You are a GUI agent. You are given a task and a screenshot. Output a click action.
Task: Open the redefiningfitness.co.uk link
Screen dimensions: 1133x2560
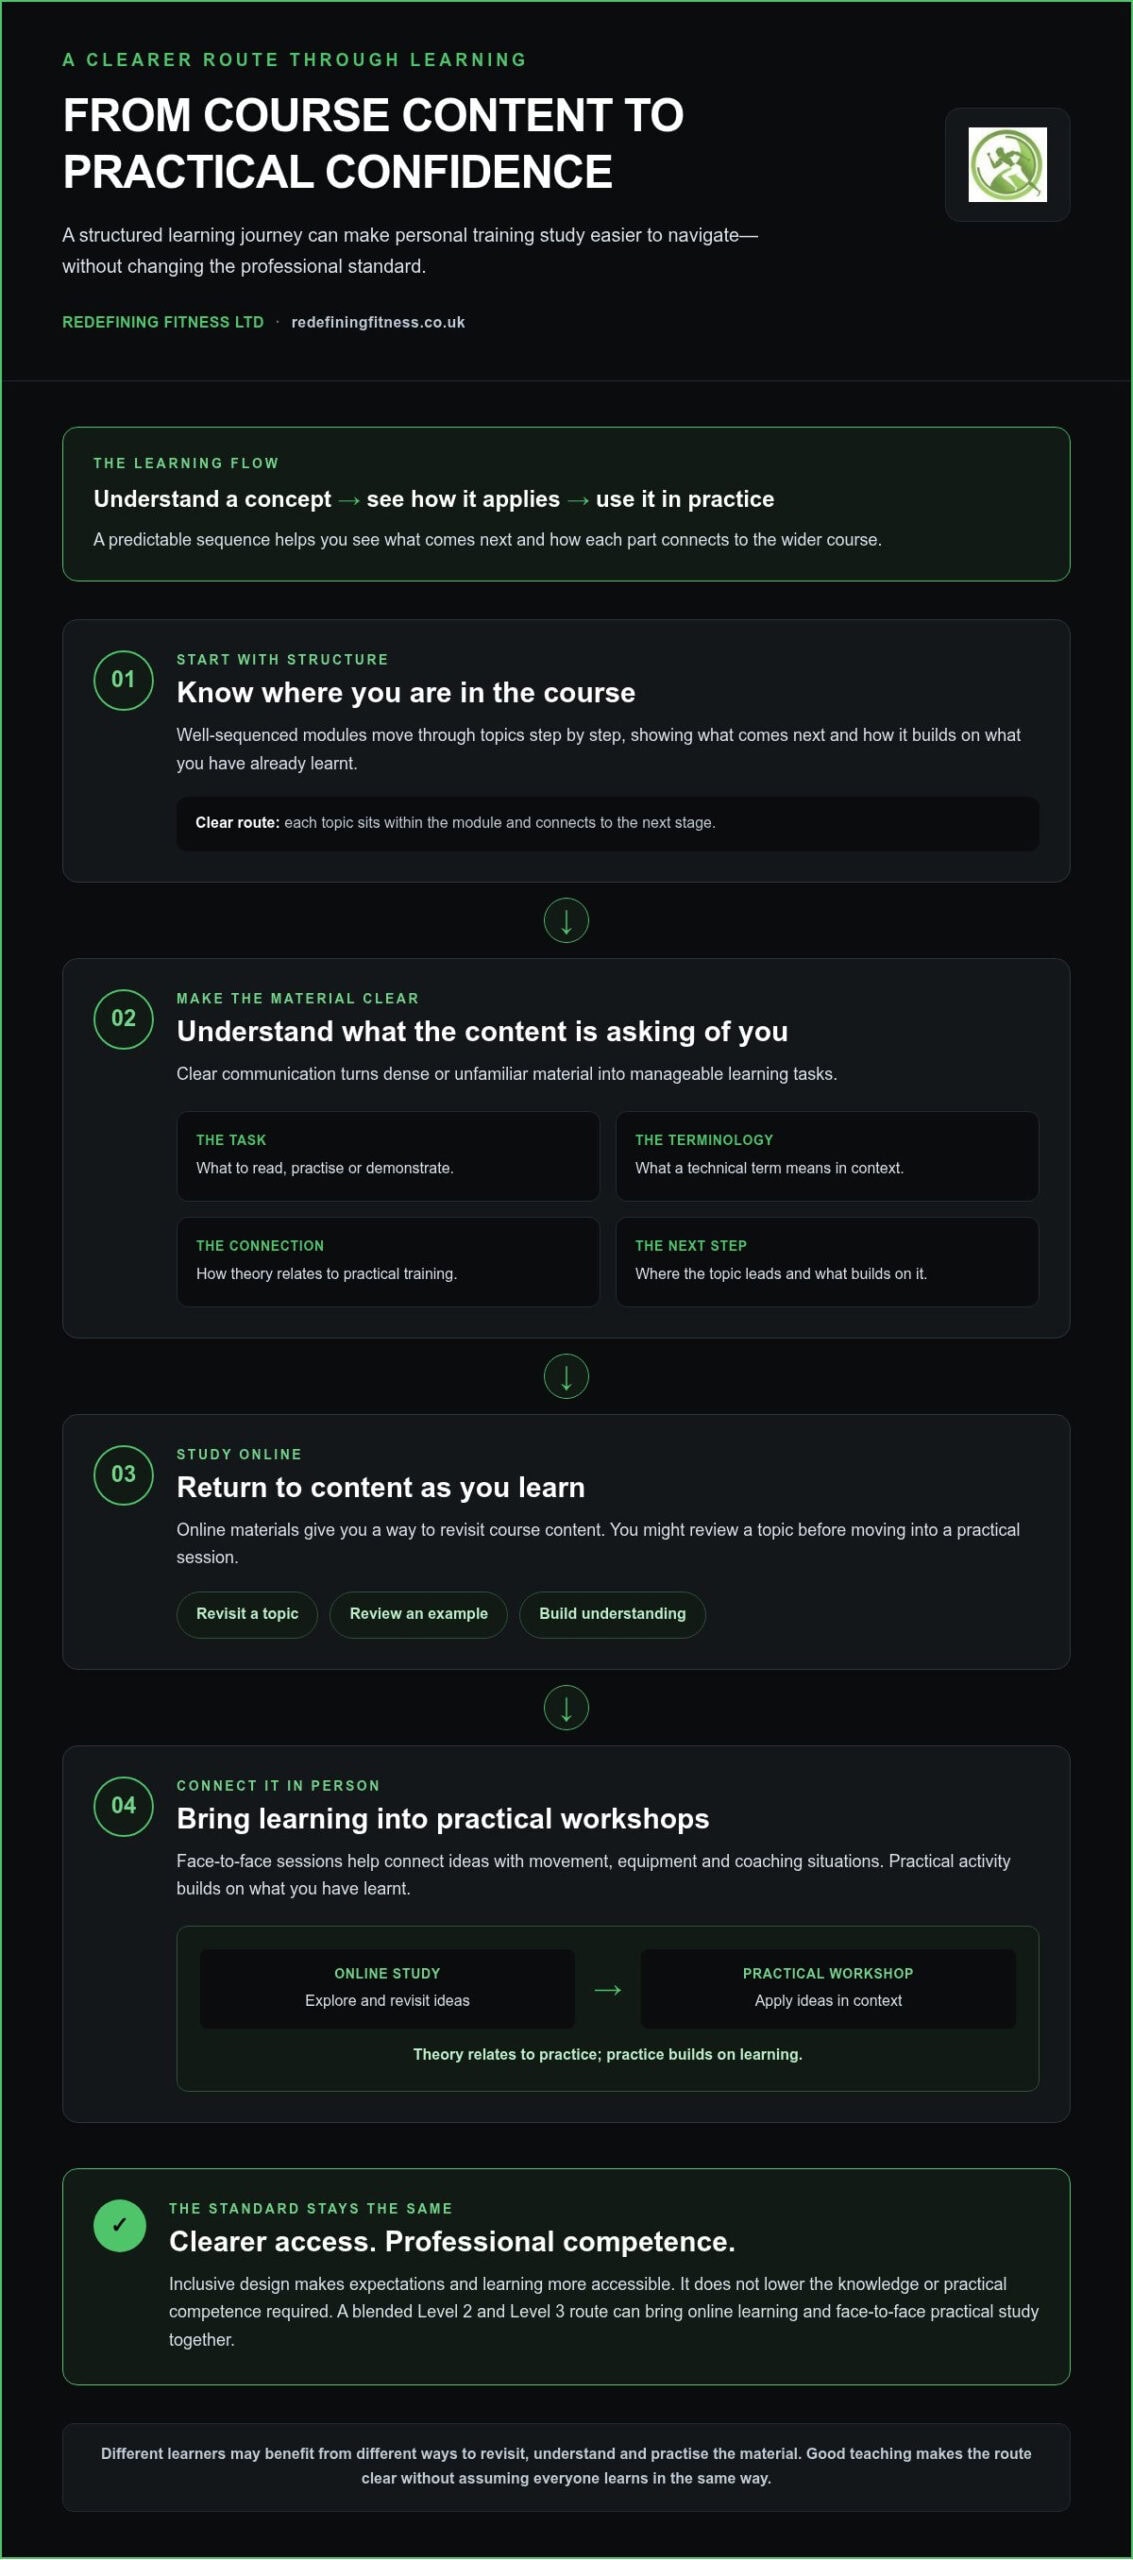(378, 323)
